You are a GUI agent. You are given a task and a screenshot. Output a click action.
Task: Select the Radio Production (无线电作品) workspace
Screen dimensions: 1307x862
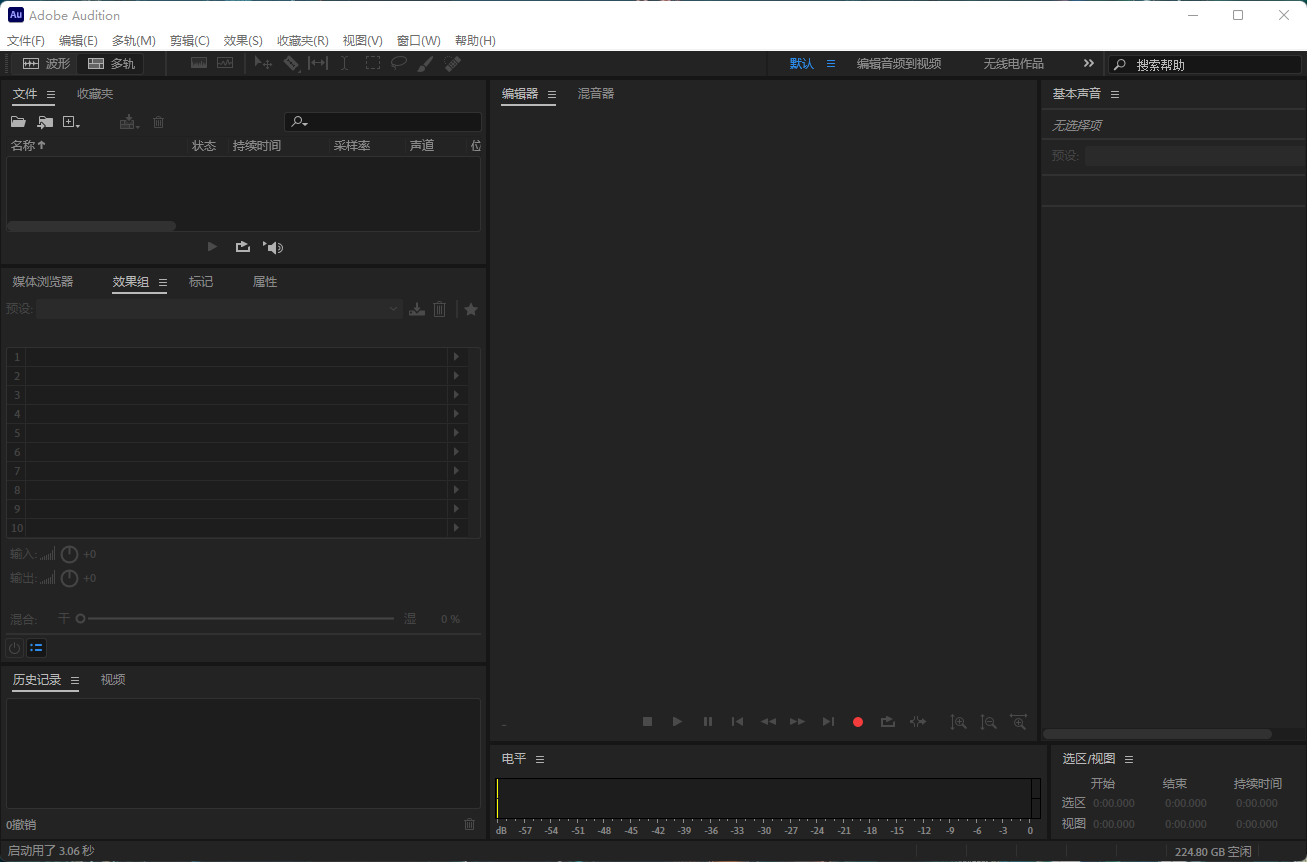(x=1013, y=63)
